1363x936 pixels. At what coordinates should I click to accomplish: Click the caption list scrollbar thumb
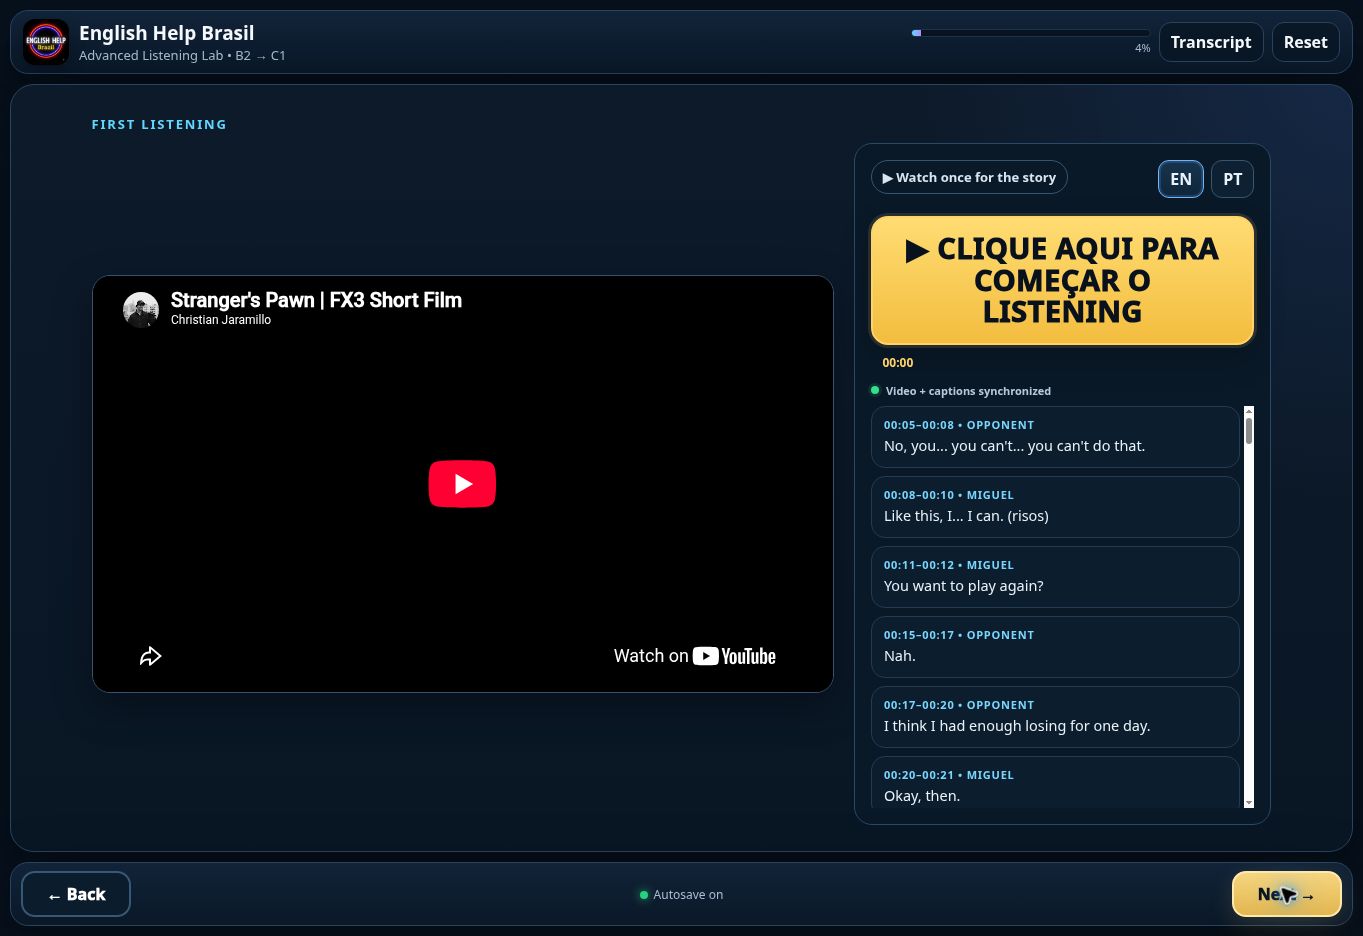(x=1249, y=430)
